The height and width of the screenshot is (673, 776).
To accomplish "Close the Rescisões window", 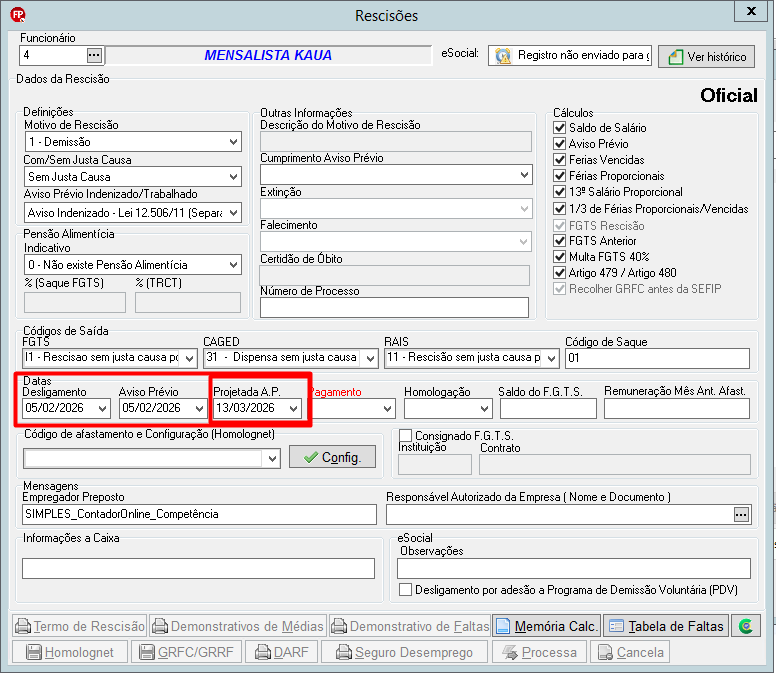I will coord(751,11).
